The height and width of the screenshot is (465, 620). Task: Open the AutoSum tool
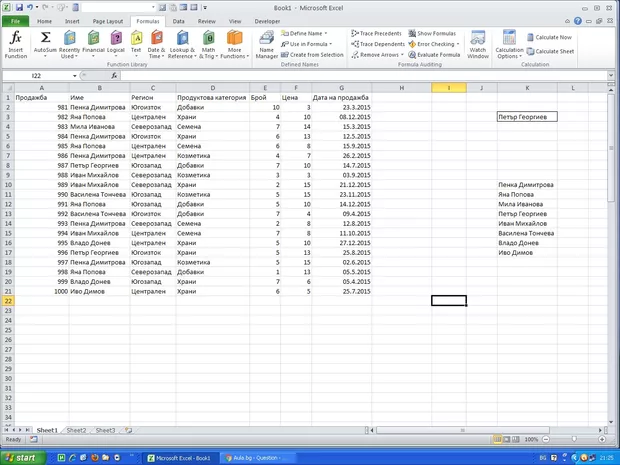[45, 44]
